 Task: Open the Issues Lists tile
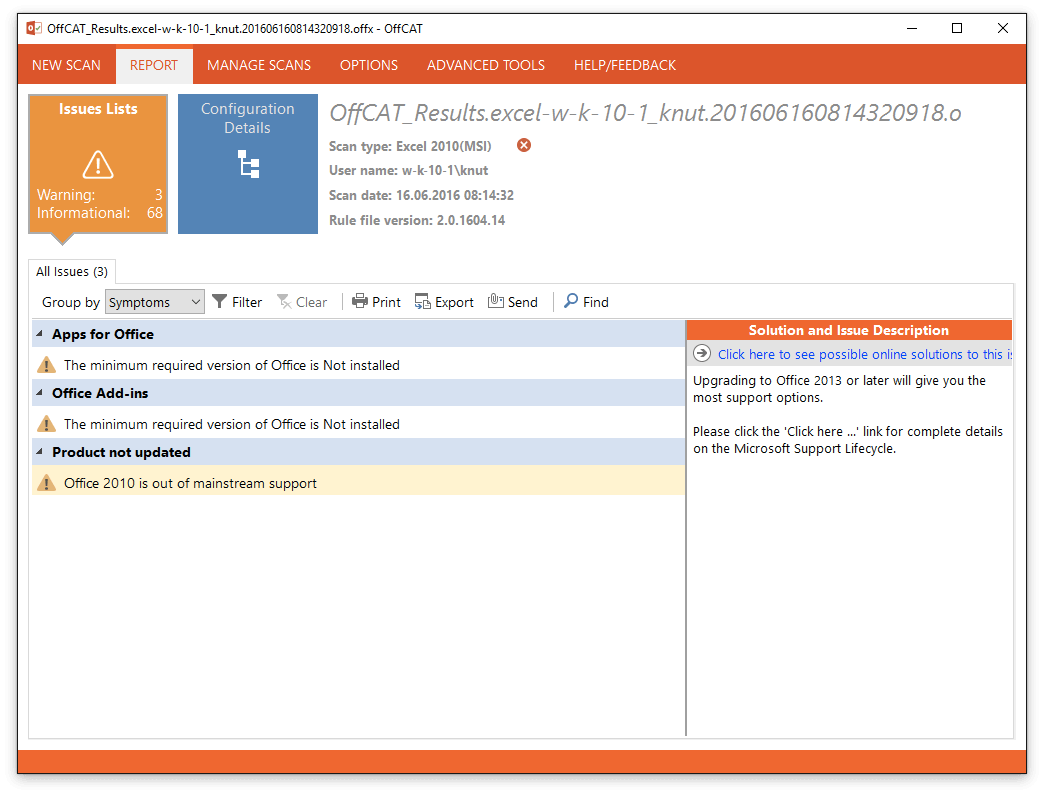[98, 164]
